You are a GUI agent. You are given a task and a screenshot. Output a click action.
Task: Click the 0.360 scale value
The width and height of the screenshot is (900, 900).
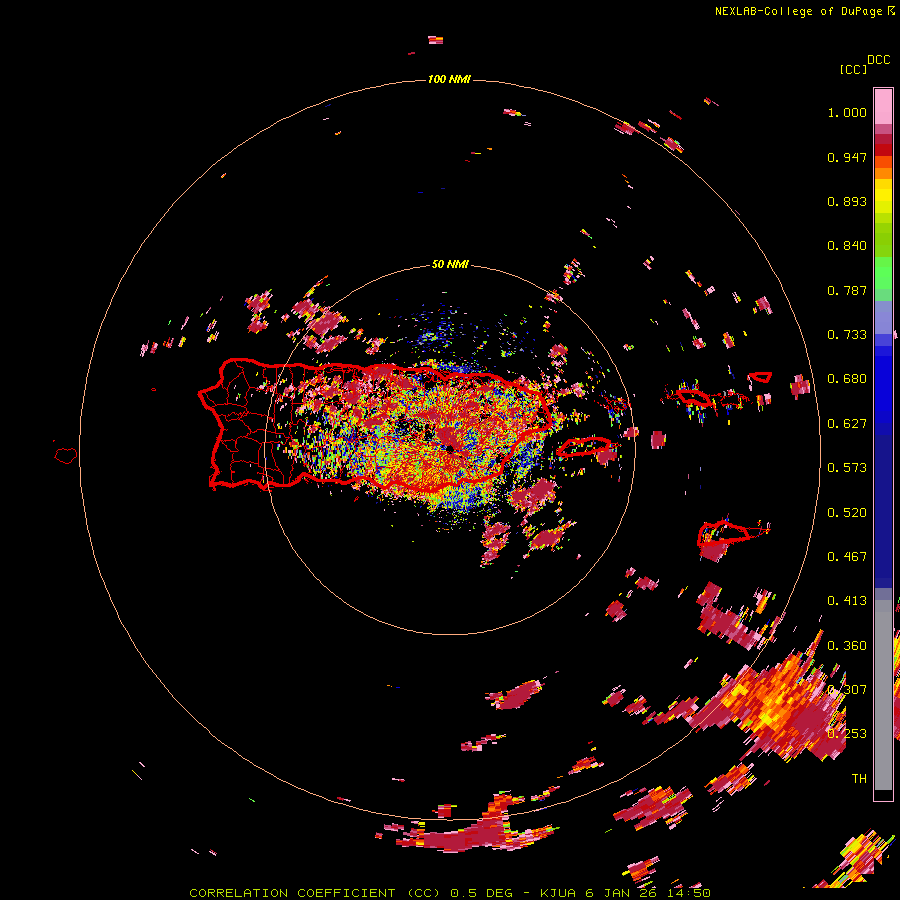(x=847, y=646)
